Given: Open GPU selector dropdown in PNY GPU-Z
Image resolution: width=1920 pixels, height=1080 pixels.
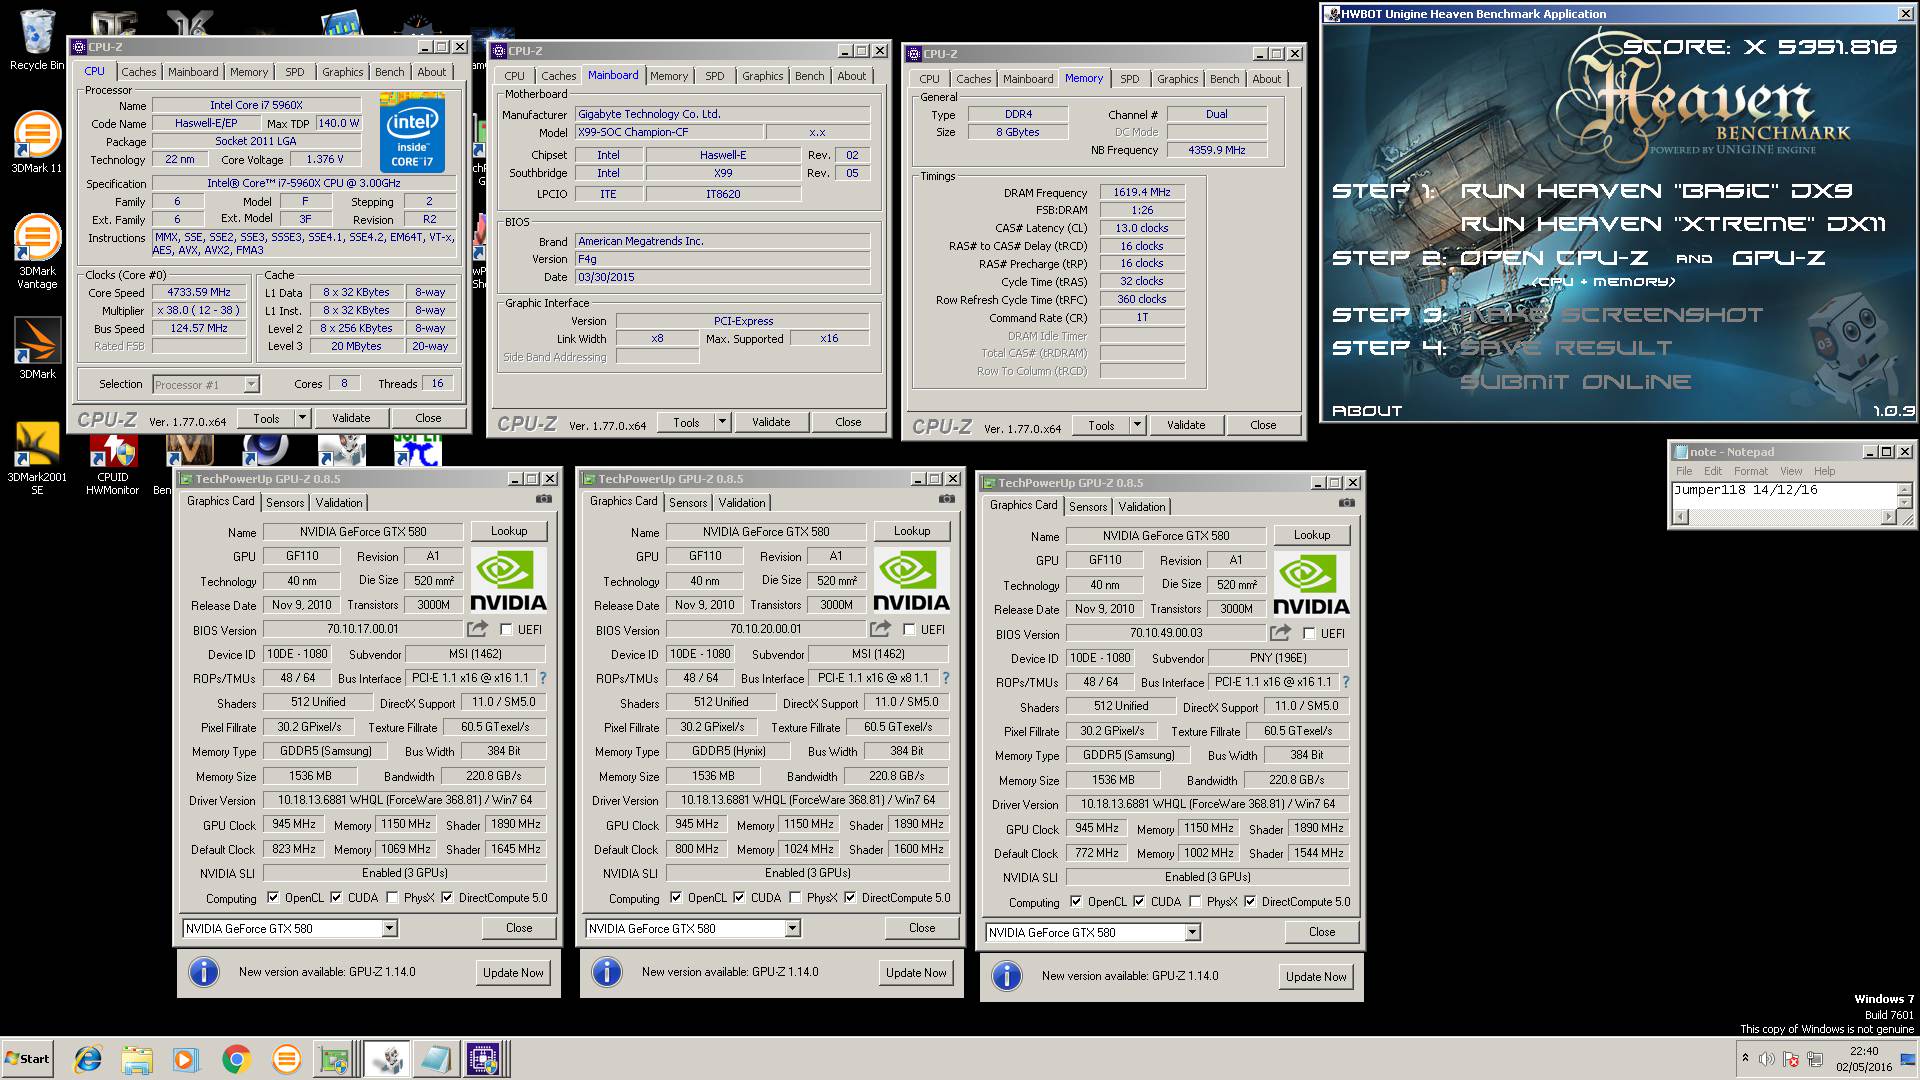Looking at the screenshot, I should (x=1192, y=933).
